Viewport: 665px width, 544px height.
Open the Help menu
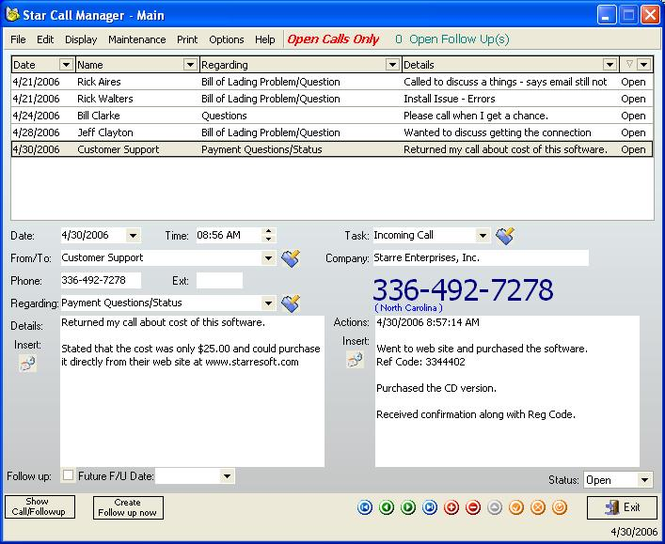pyautogui.click(x=265, y=39)
